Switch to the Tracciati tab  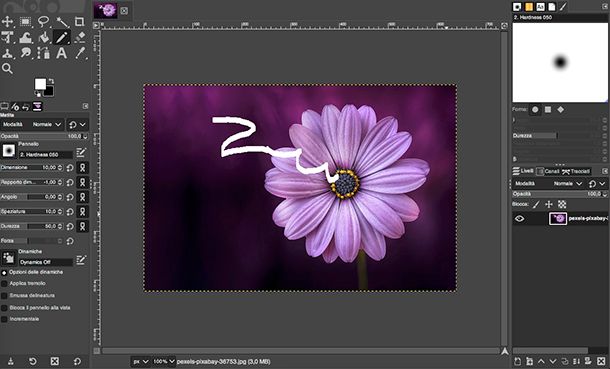click(576, 171)
